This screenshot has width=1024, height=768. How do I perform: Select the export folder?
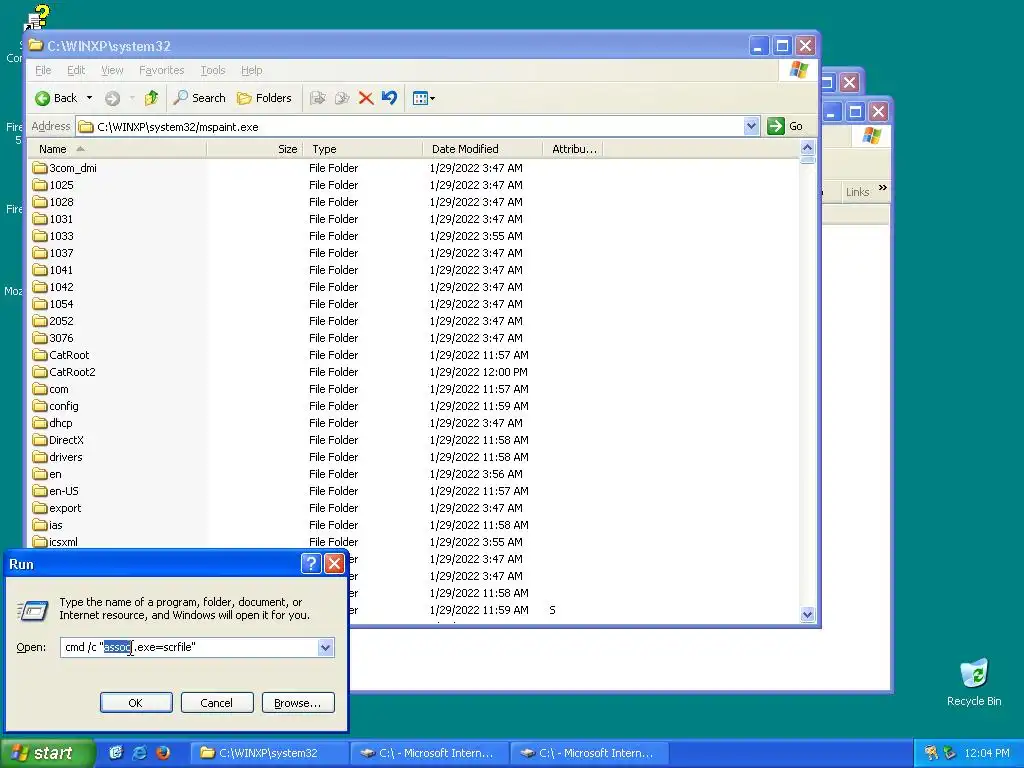(x=57, y=507)
